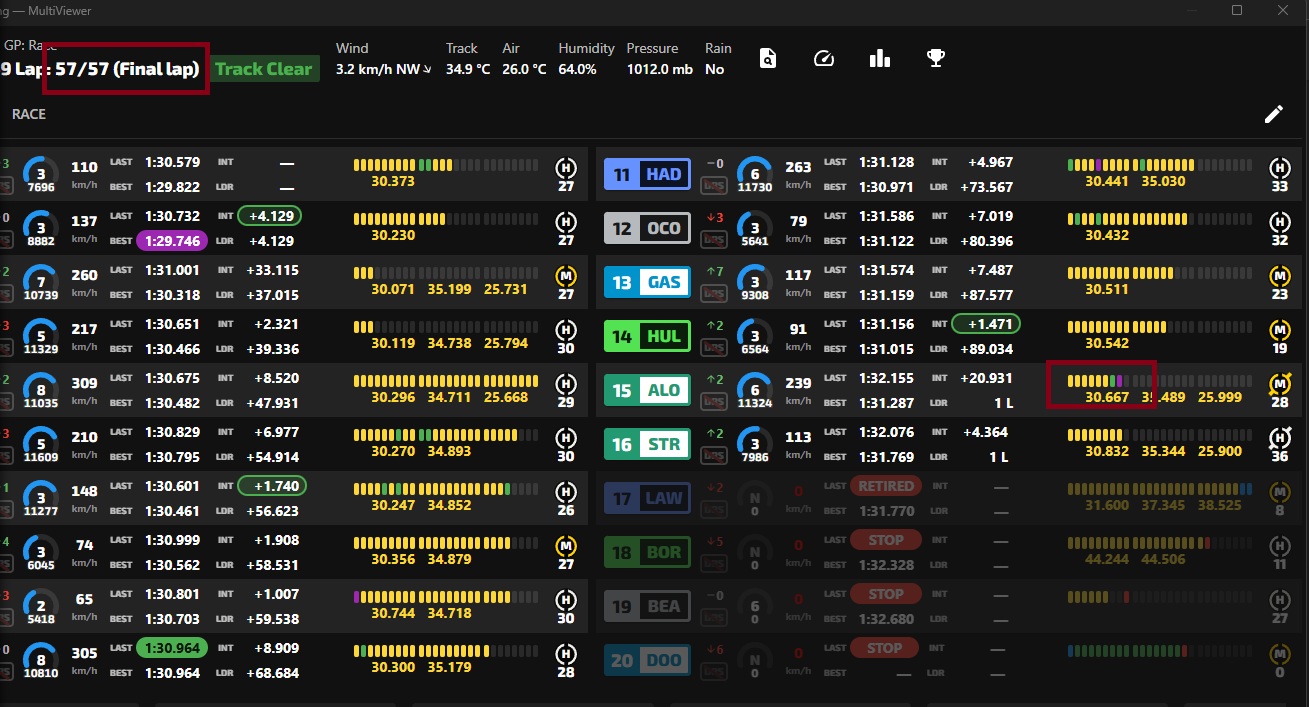Select the 11 HAD driver tag
This screenshot has width=1309, height=707.
[647, 174]
